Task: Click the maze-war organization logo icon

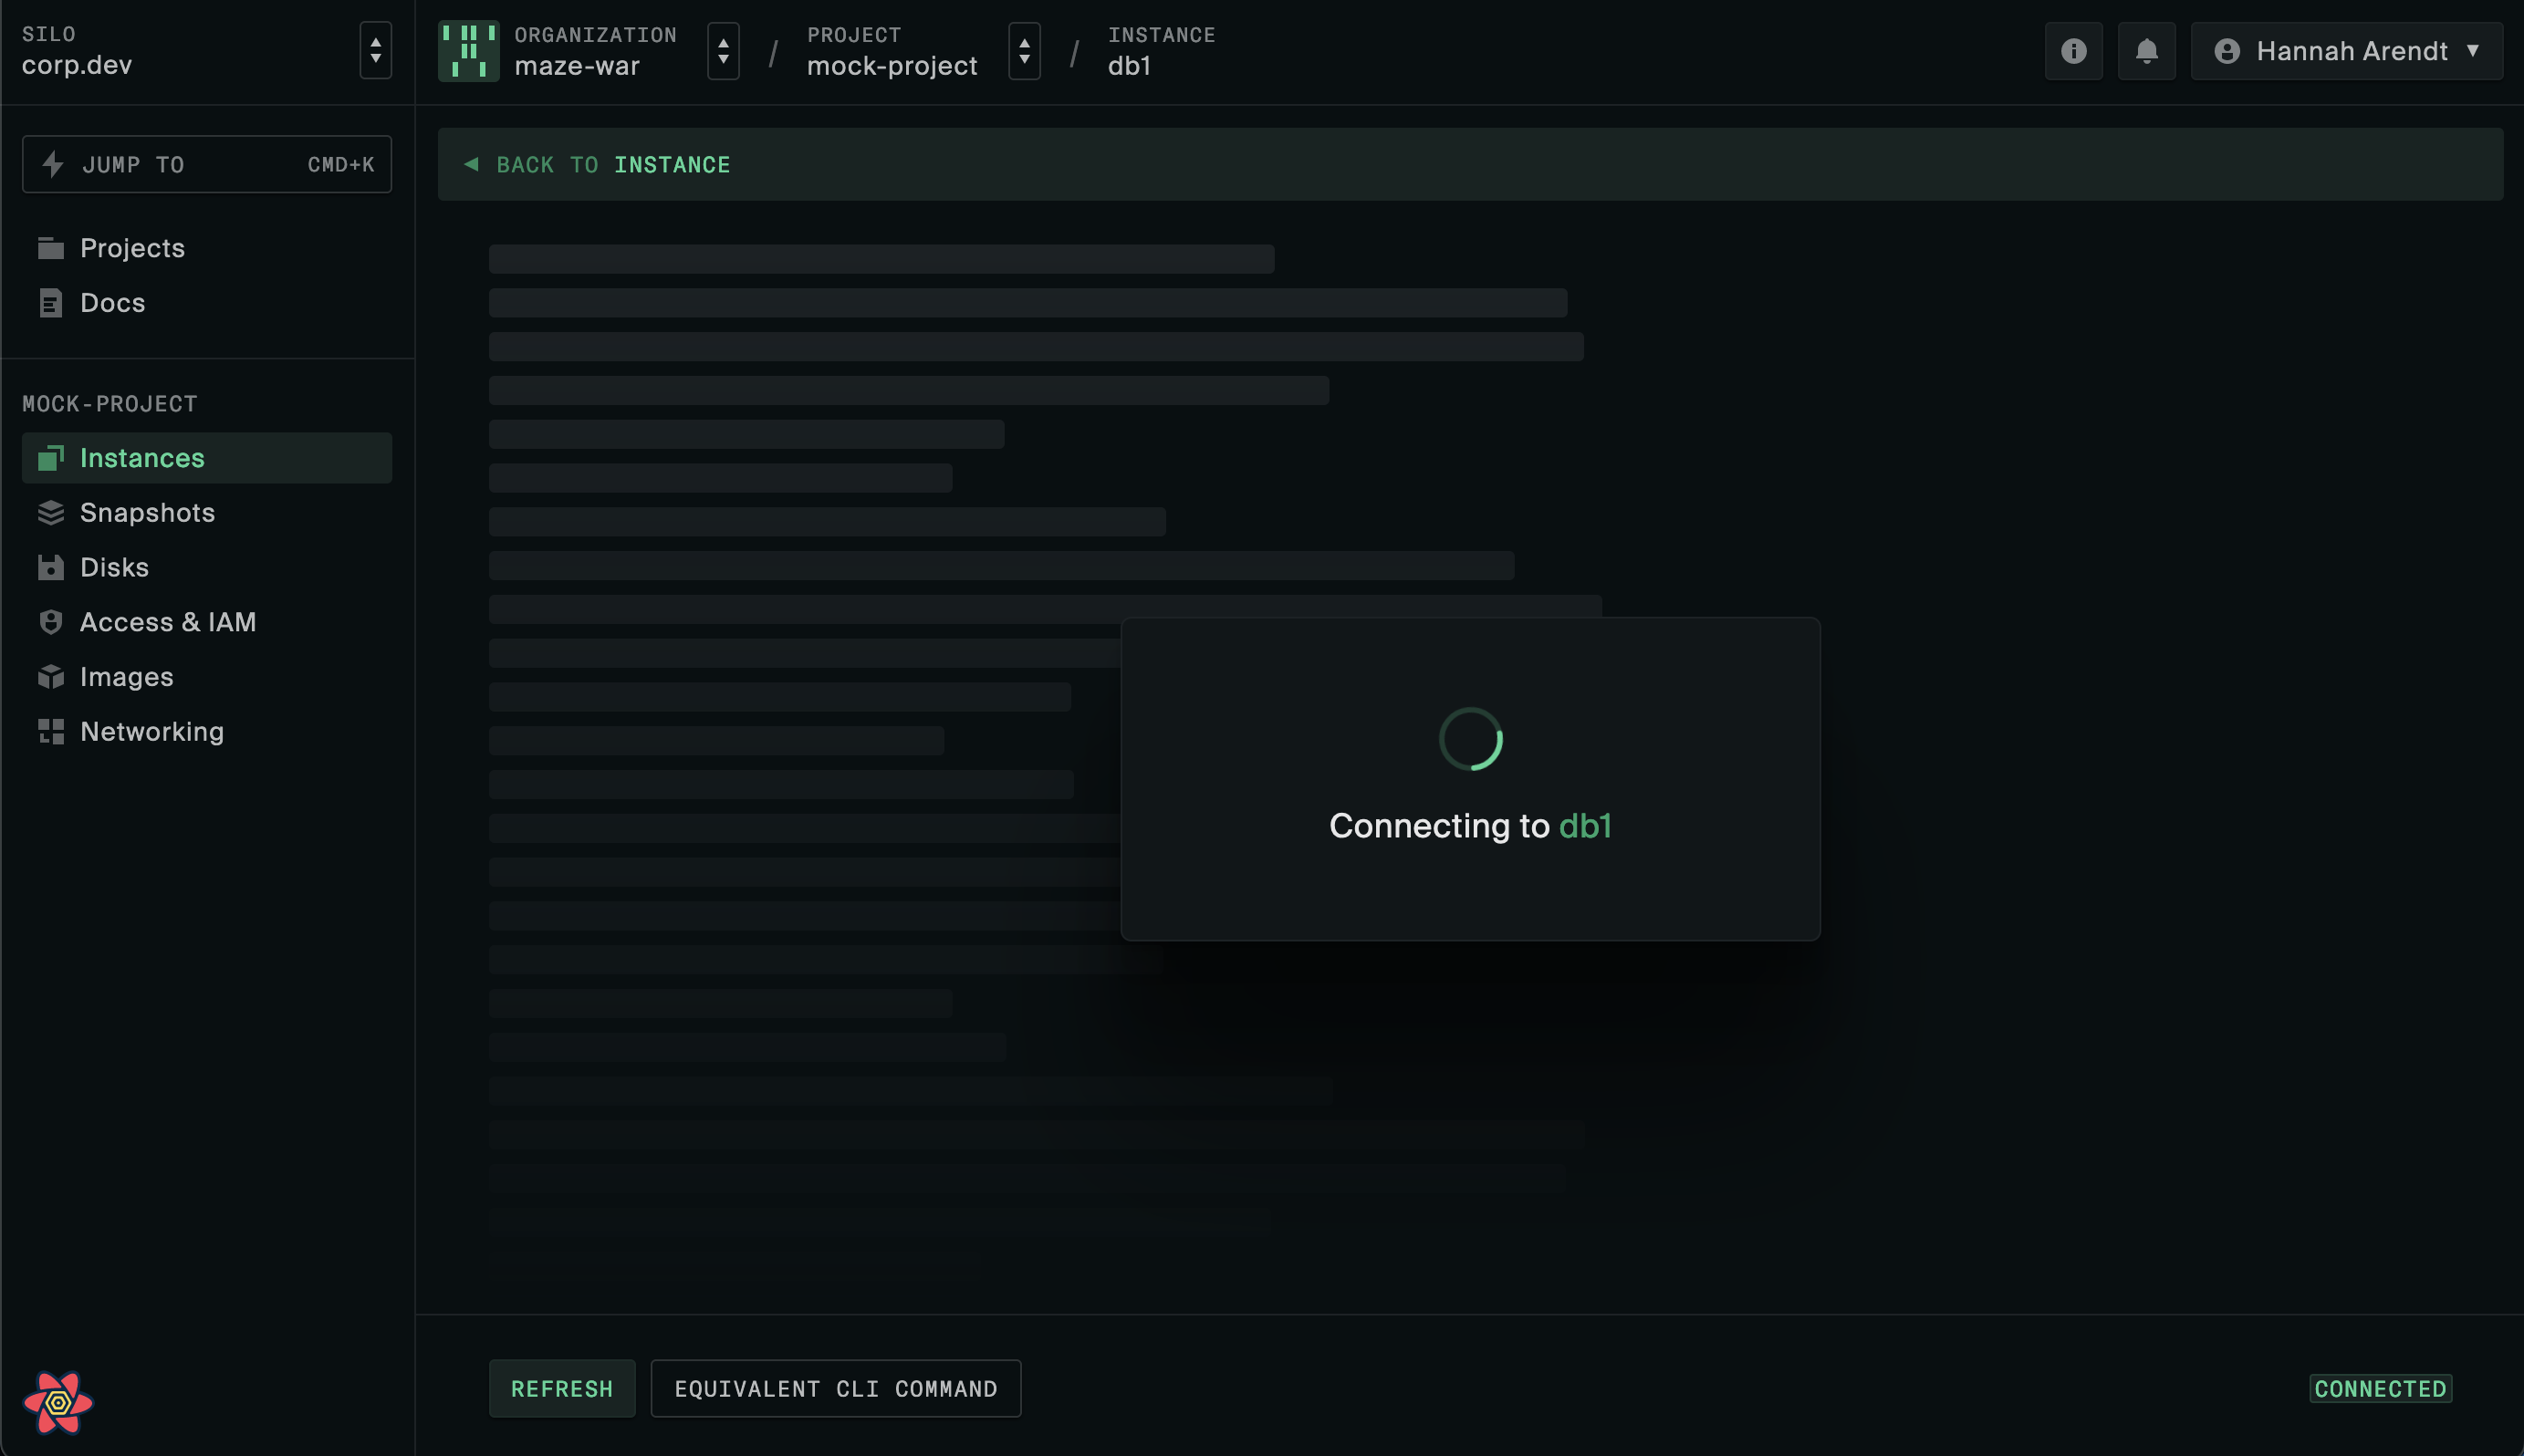Action: pos(468,51)
